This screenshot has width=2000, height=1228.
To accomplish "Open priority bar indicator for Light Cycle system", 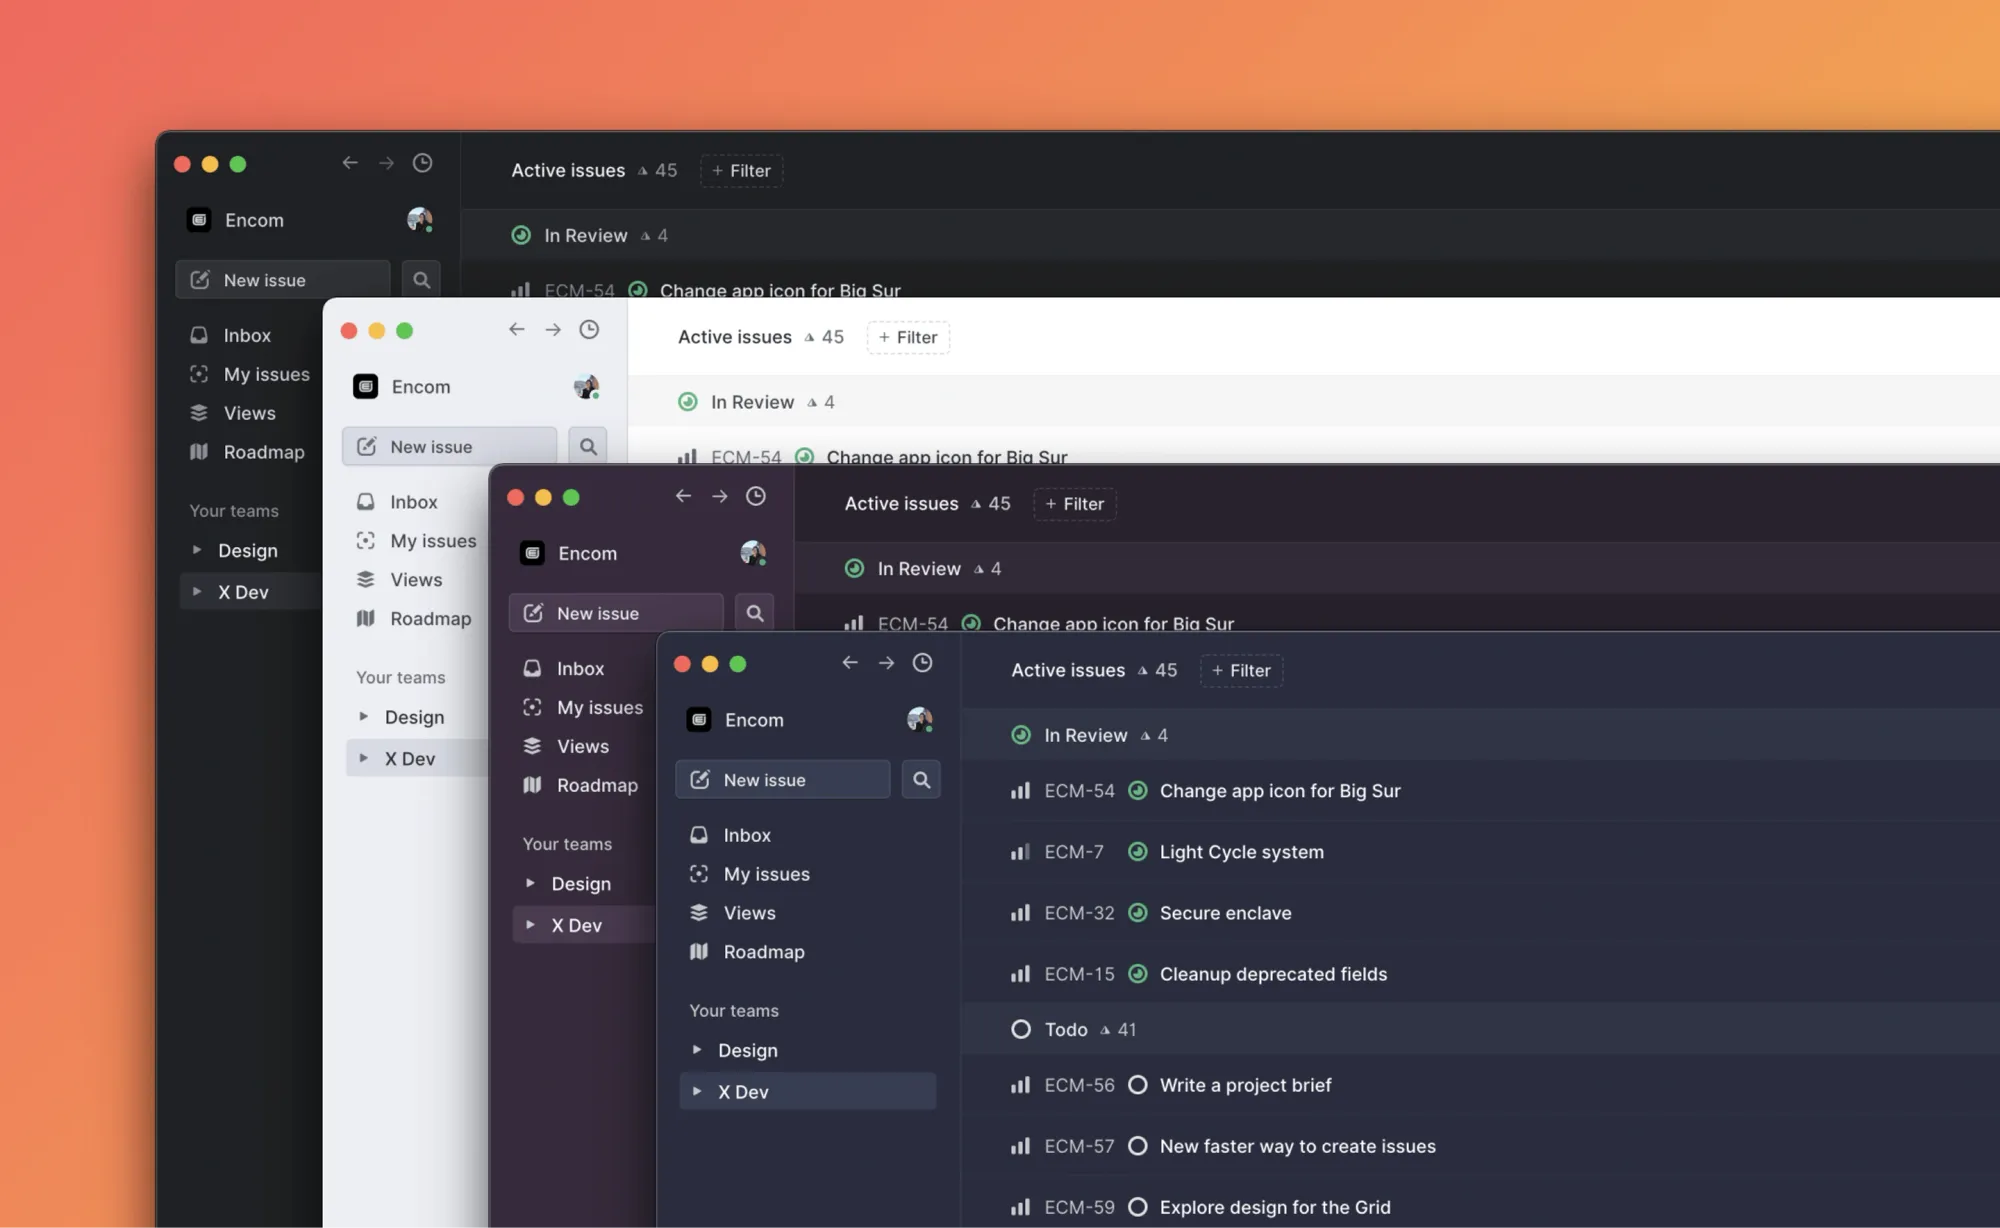I will pos(1020,852).
